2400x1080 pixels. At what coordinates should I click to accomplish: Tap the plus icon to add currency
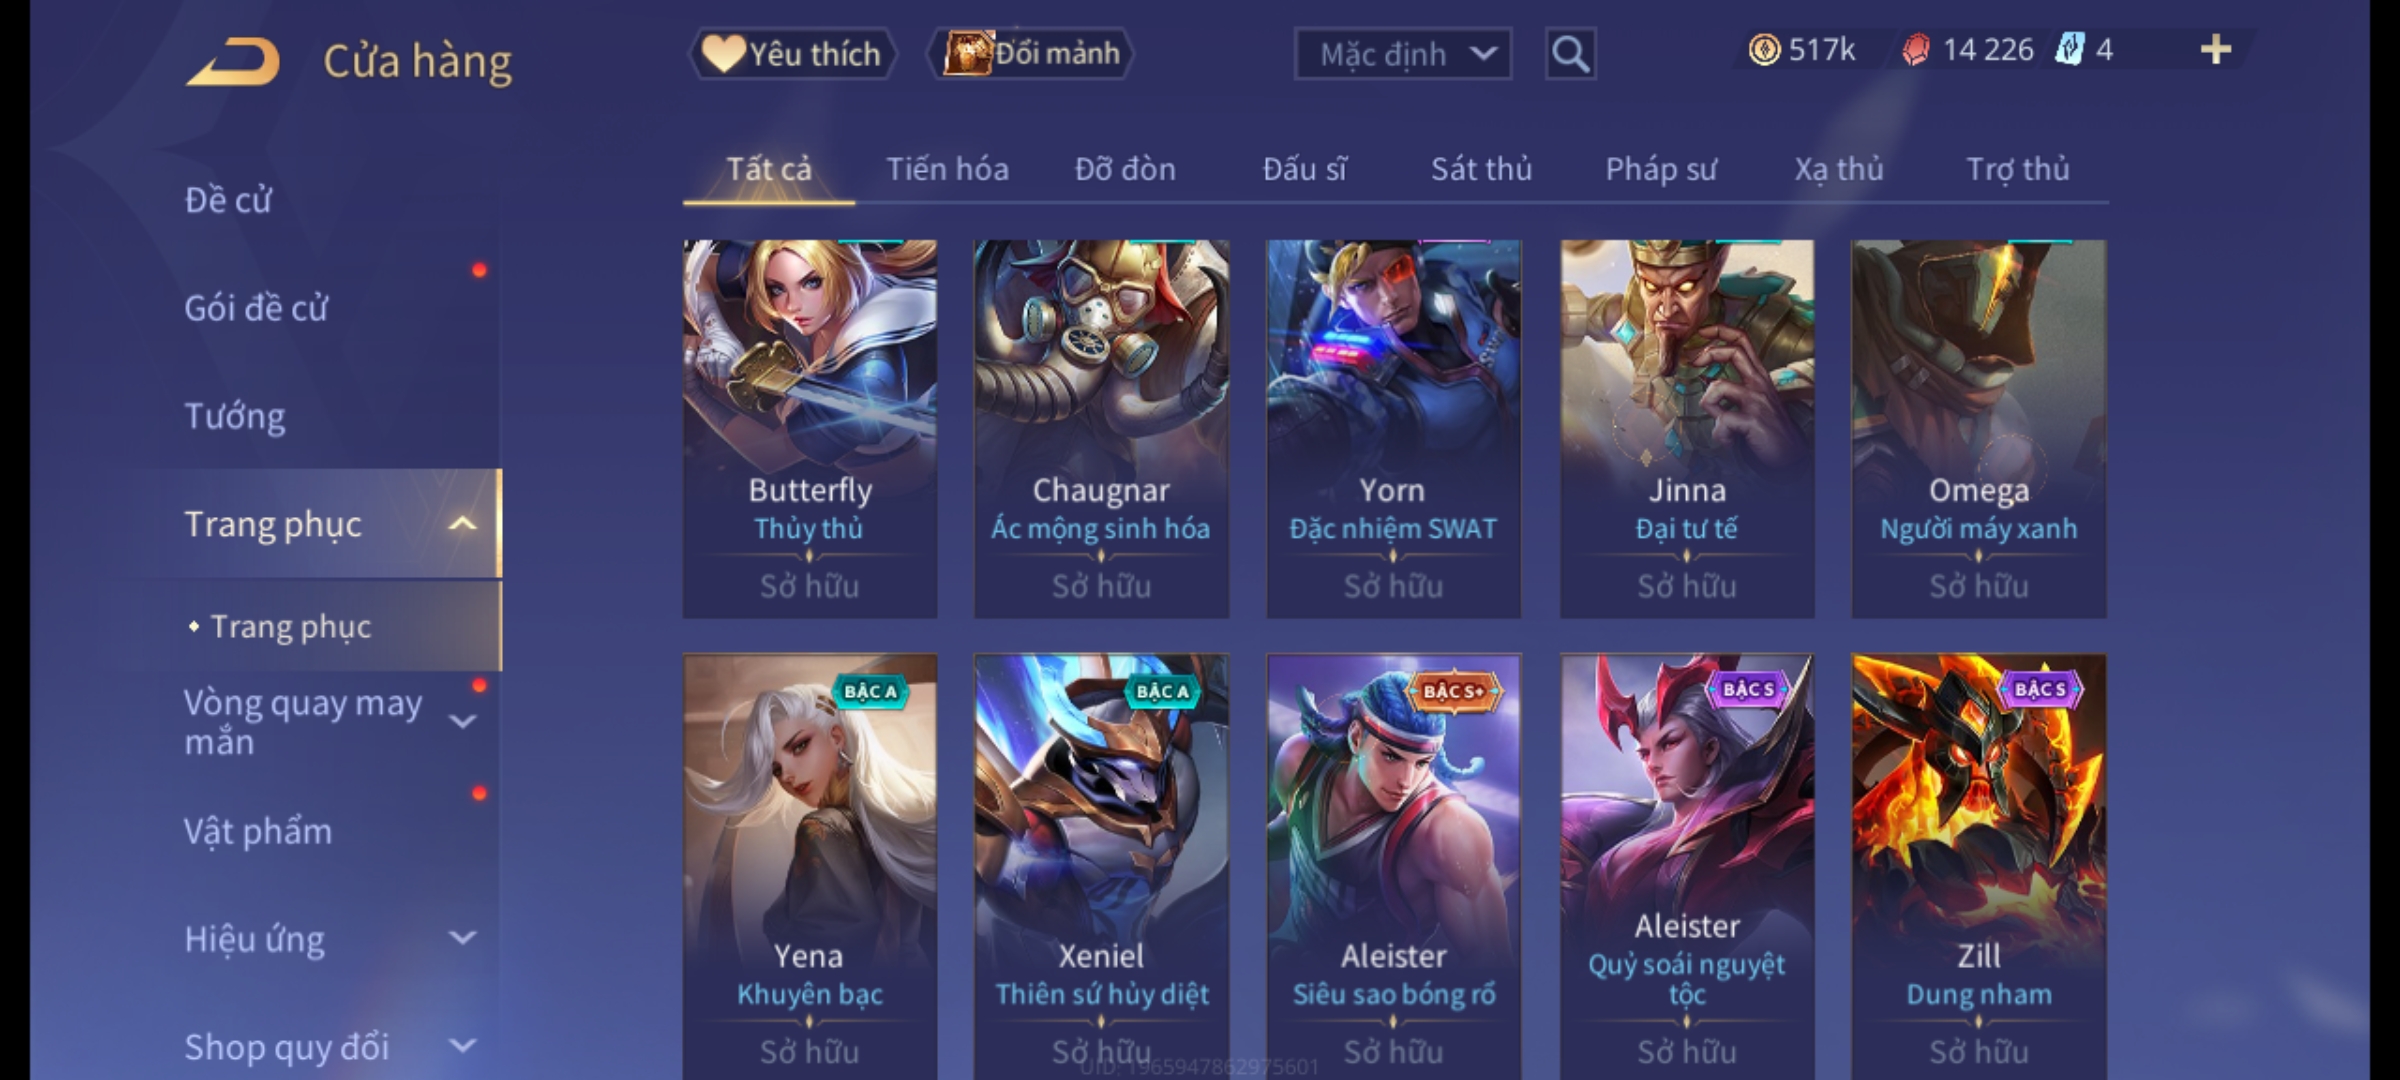point(2216,50)
